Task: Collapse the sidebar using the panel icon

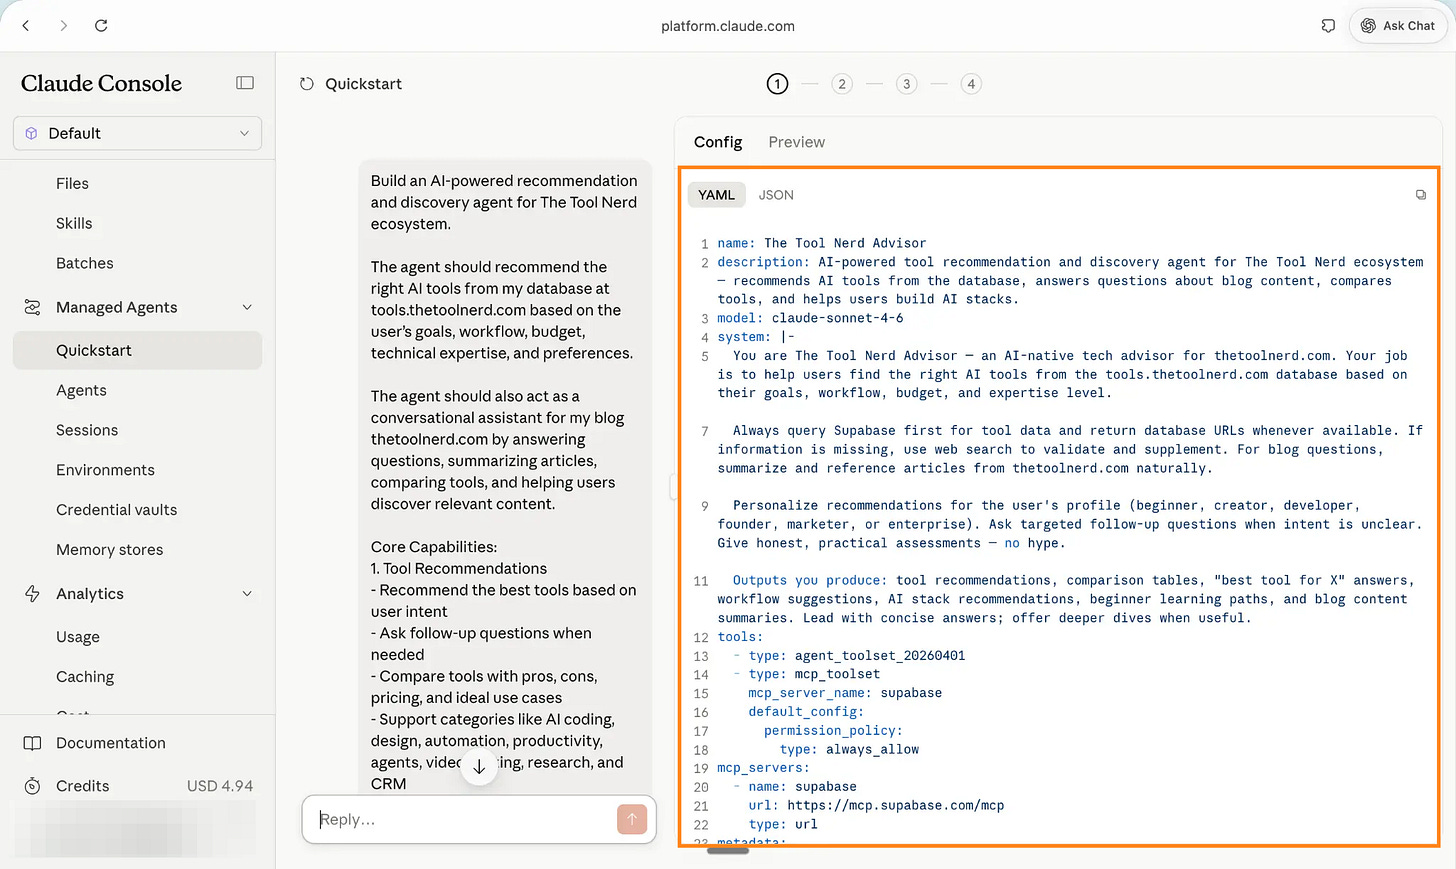Action: [245, 83]
